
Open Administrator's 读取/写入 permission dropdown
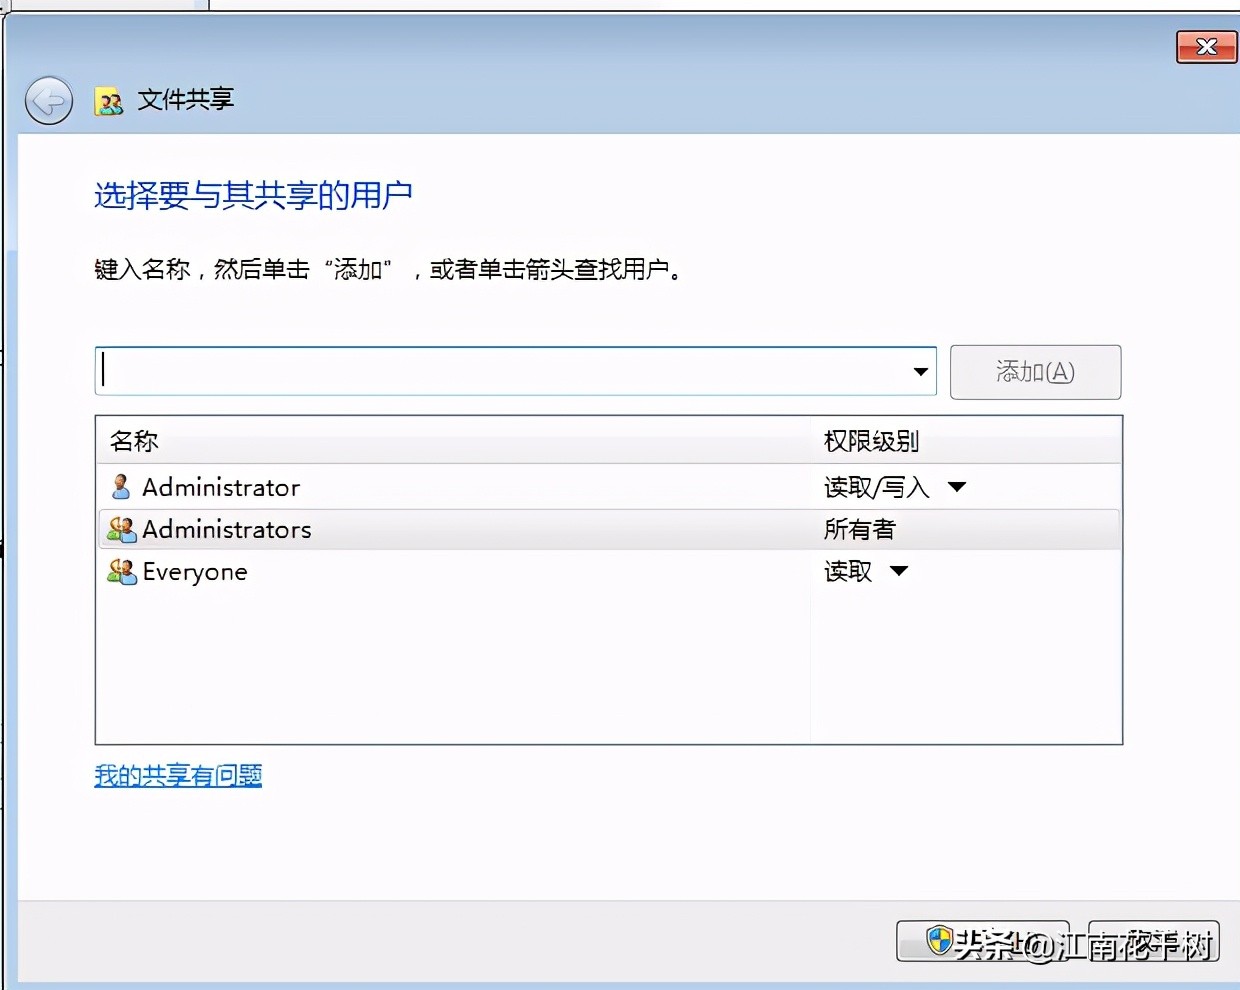coord(957,487)
